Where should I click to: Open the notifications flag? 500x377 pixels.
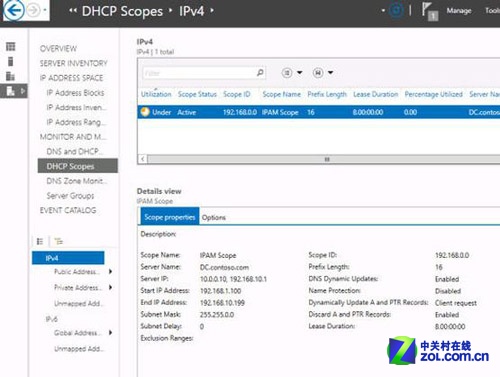coord(429,11)
